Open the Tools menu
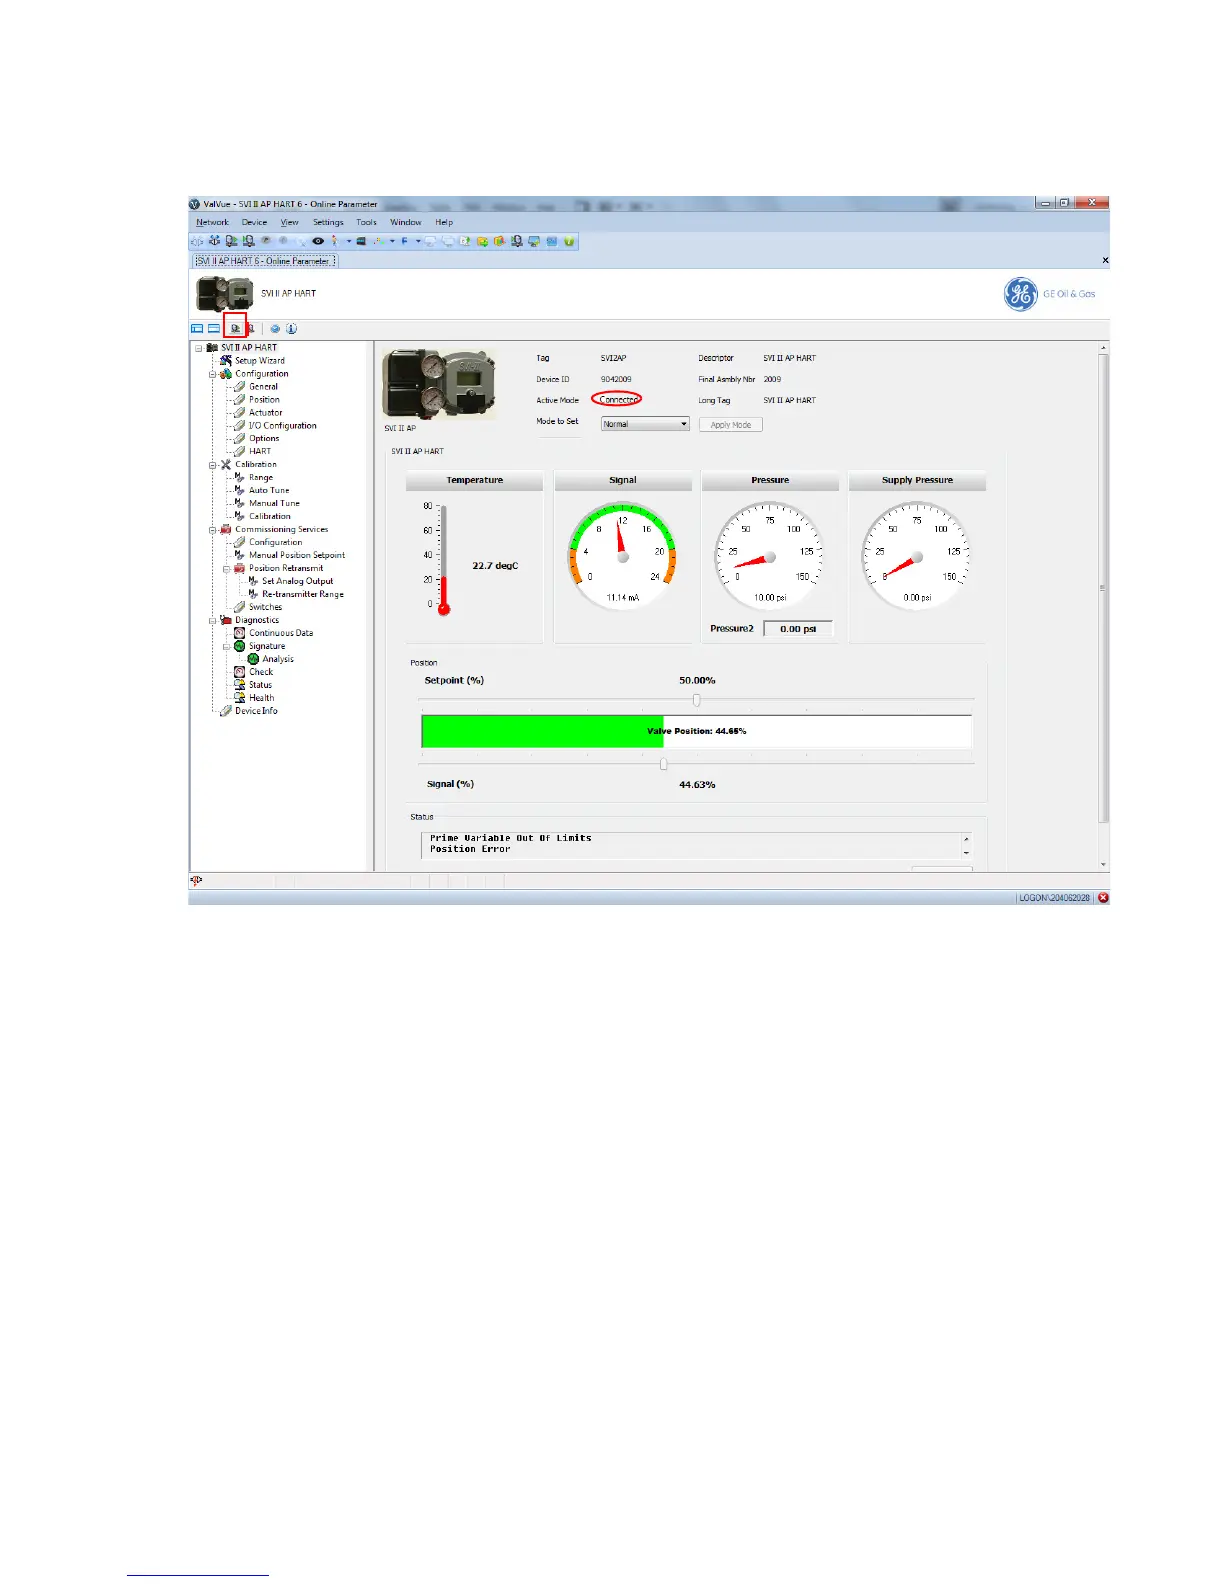The width and height of the screenshot is (1224, 1584). pos(366,222)
